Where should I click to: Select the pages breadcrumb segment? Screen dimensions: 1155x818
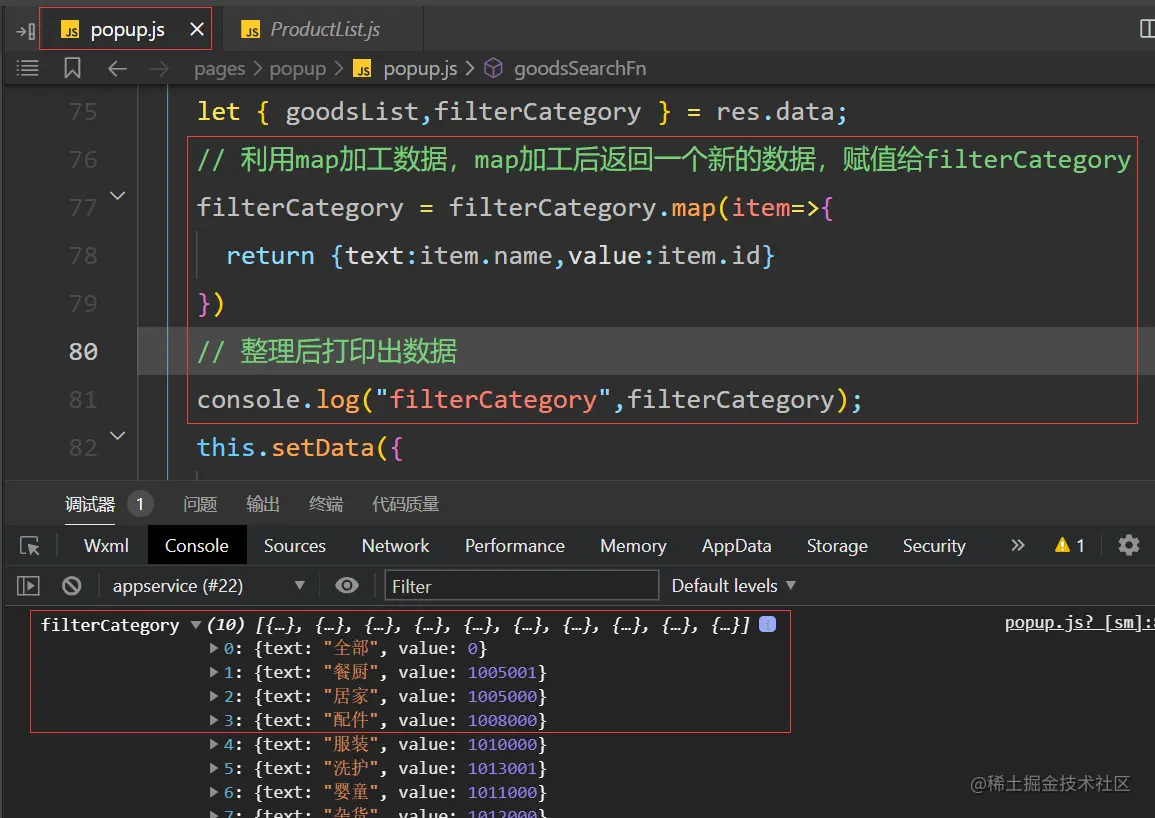click(x=220, y=69)
